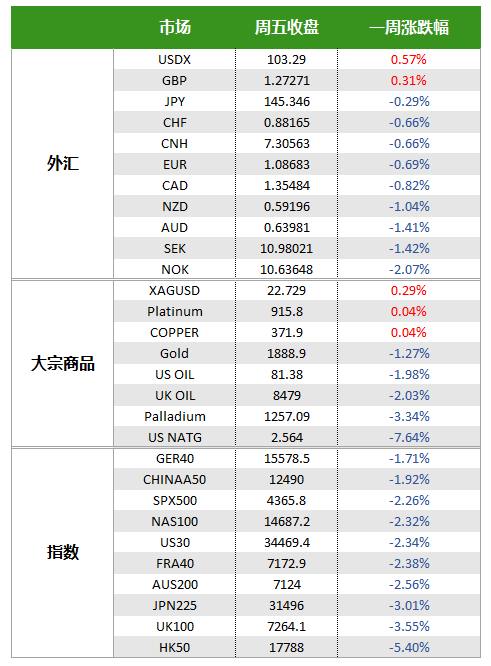Click the 市场 column header

tap(175, 28)
